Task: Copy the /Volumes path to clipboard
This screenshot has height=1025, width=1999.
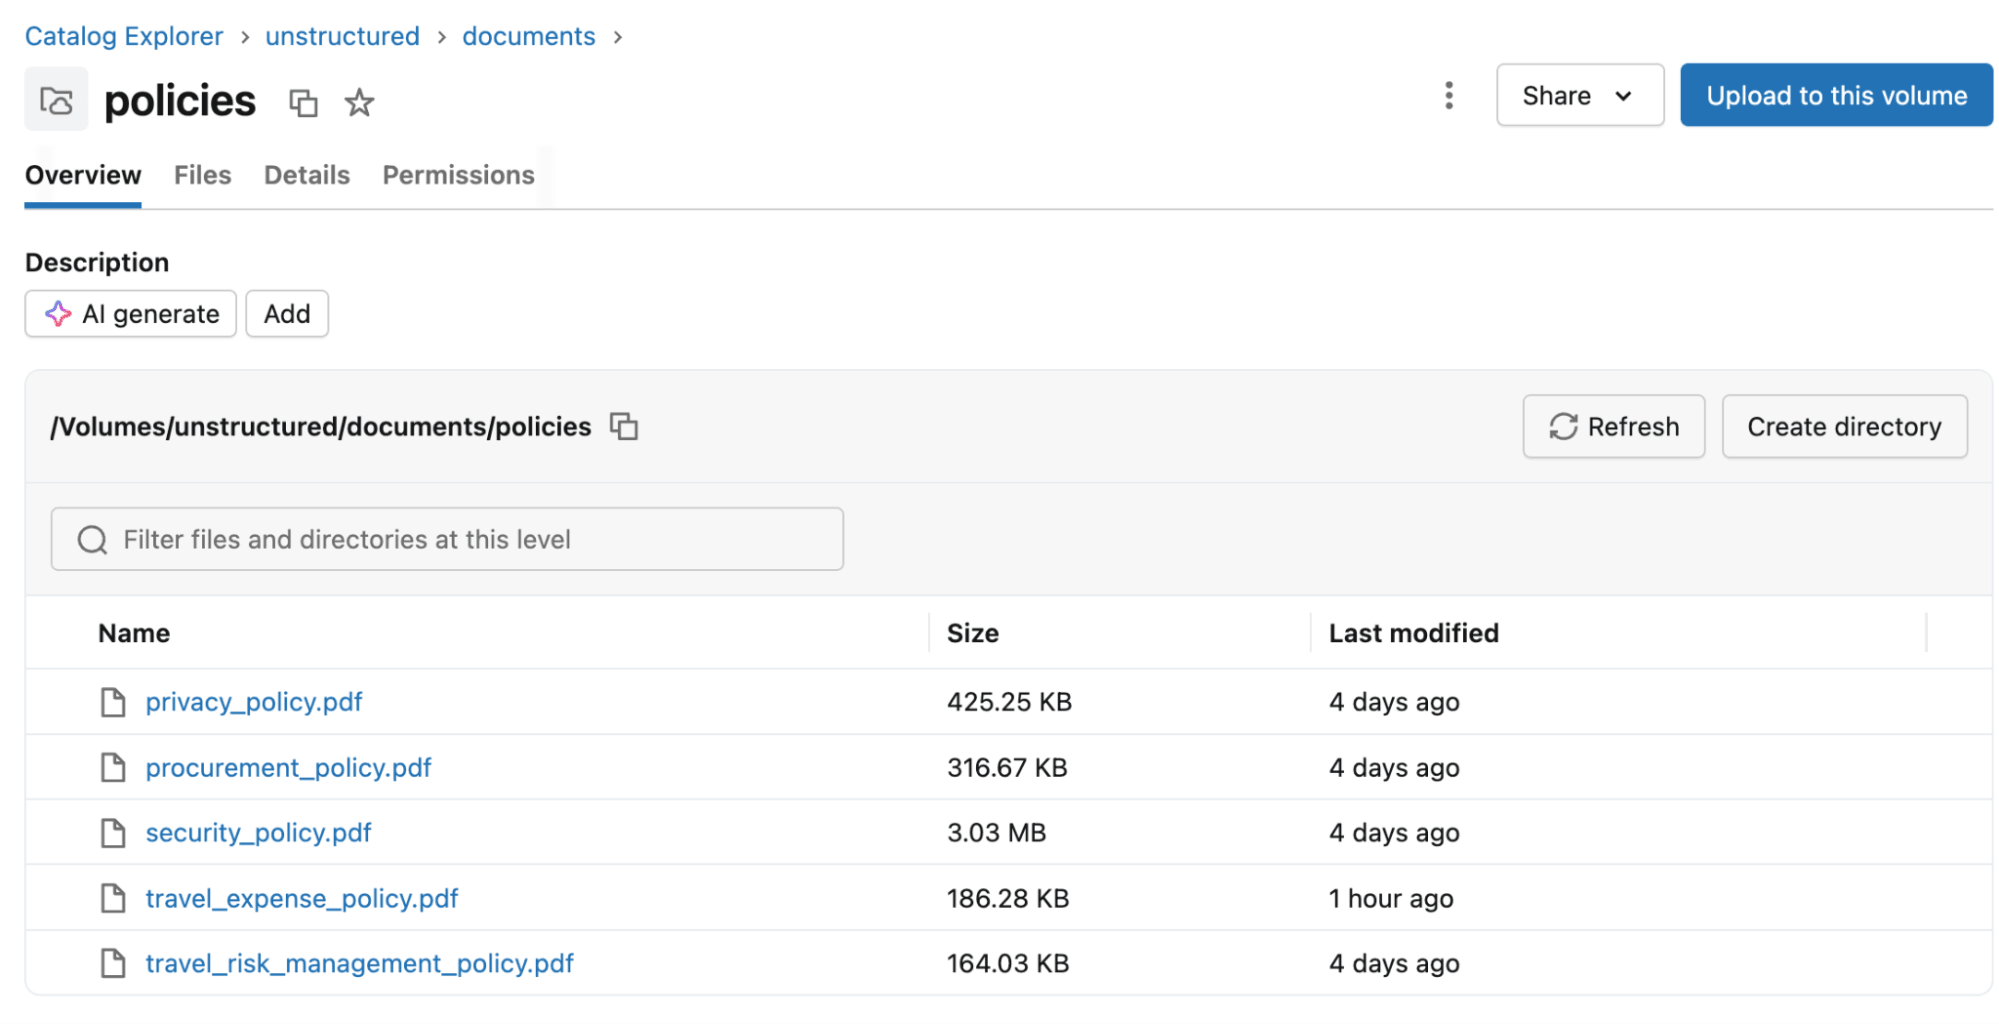Action: [x=624, y=427]
